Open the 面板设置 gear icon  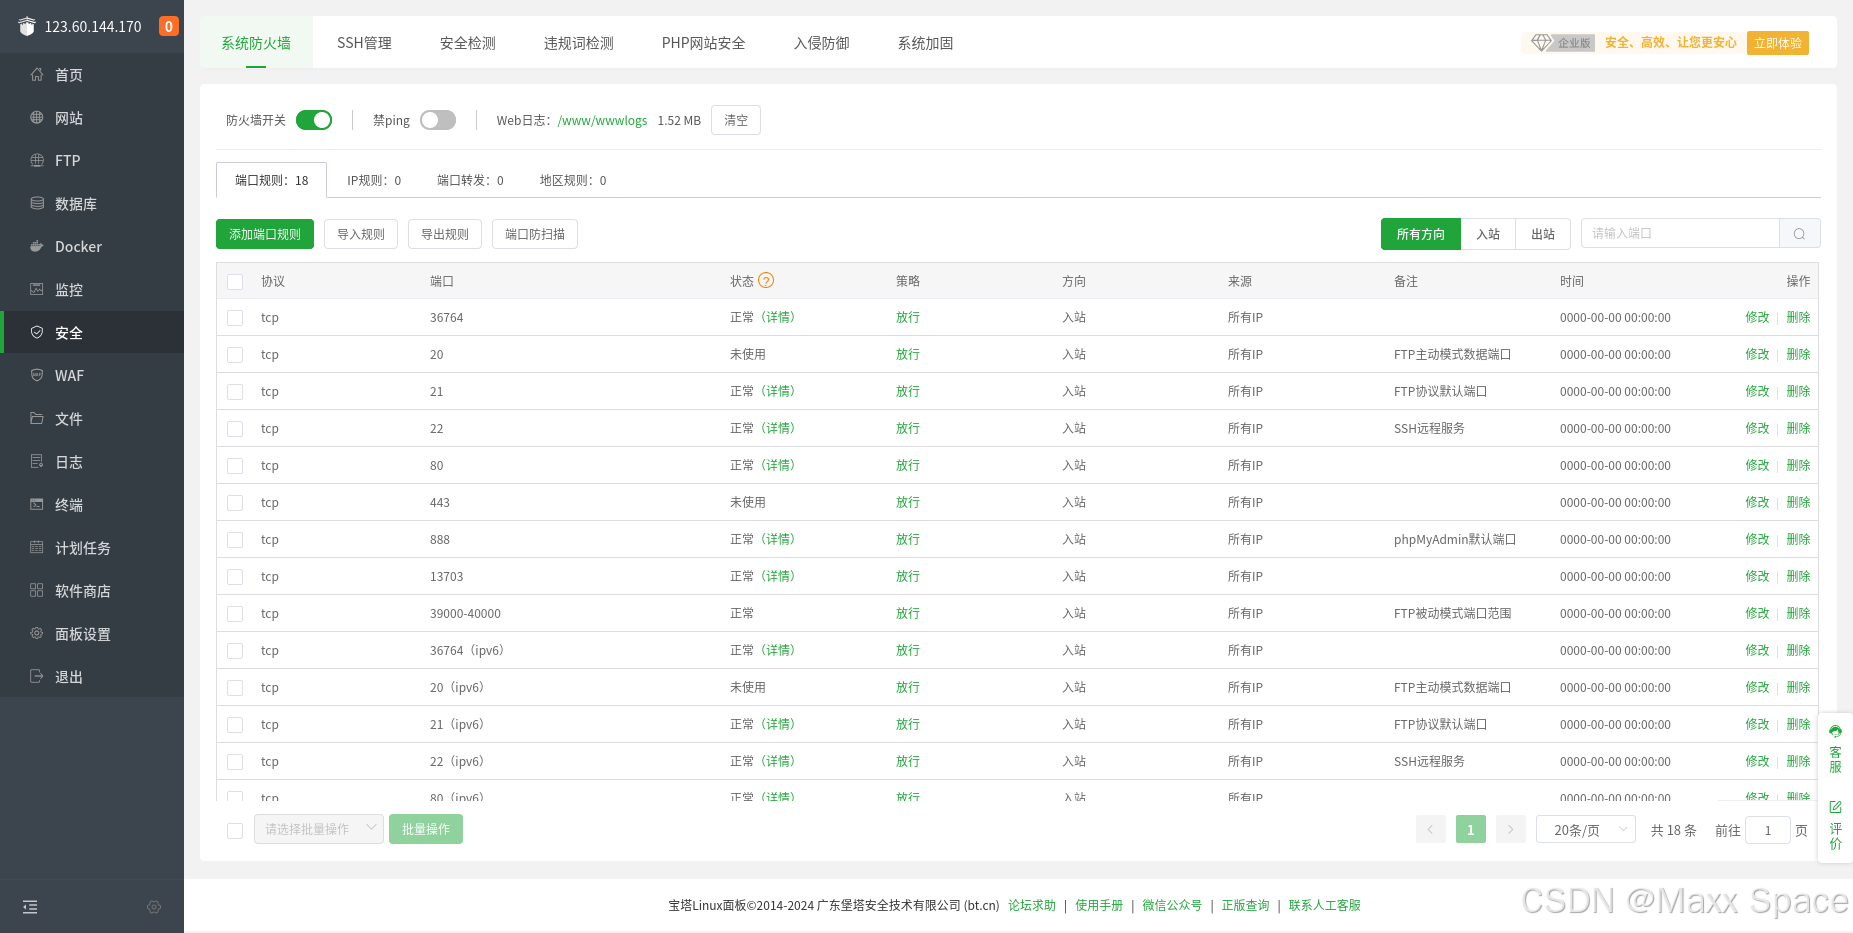(x=37, y=633)
